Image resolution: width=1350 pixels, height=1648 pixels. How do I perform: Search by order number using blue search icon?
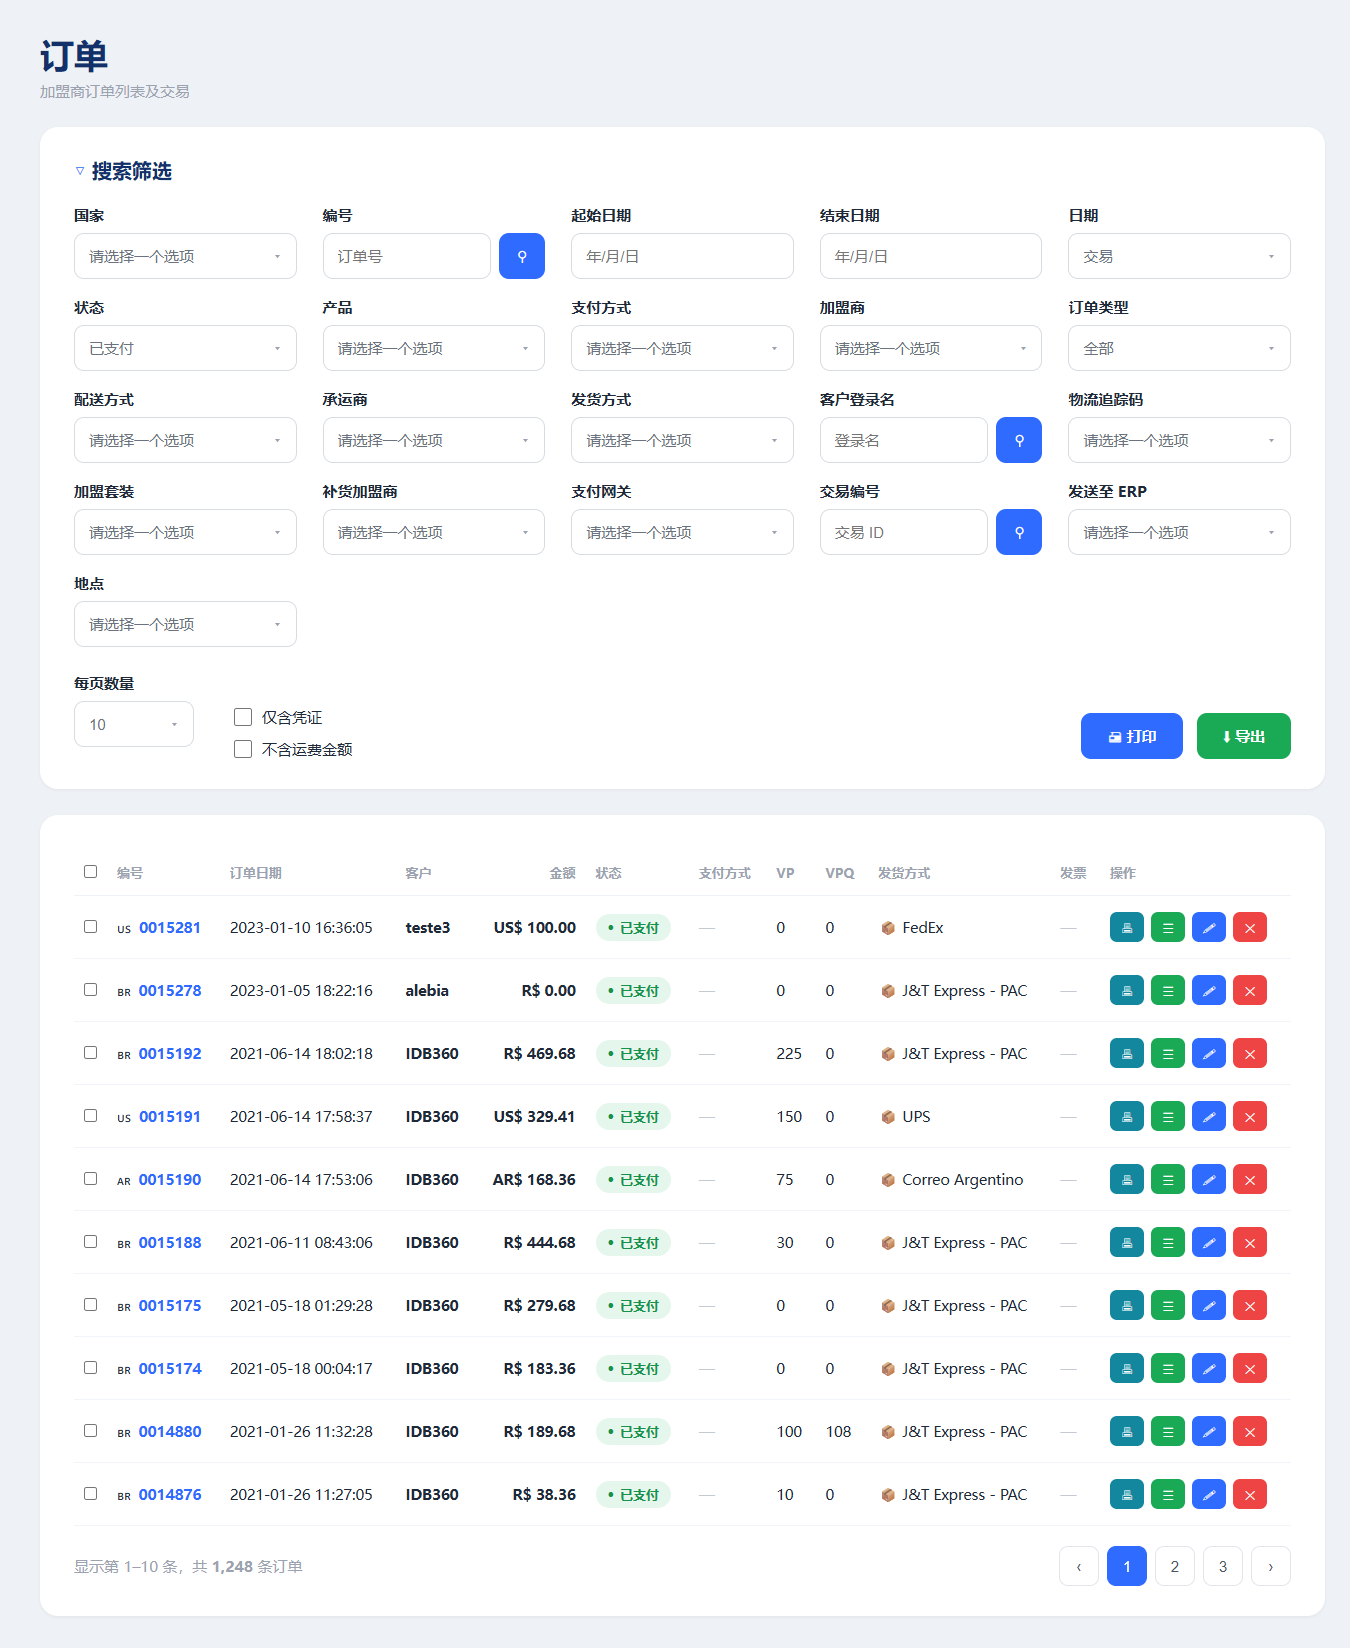pyautogui.click(x=522, y=256)
